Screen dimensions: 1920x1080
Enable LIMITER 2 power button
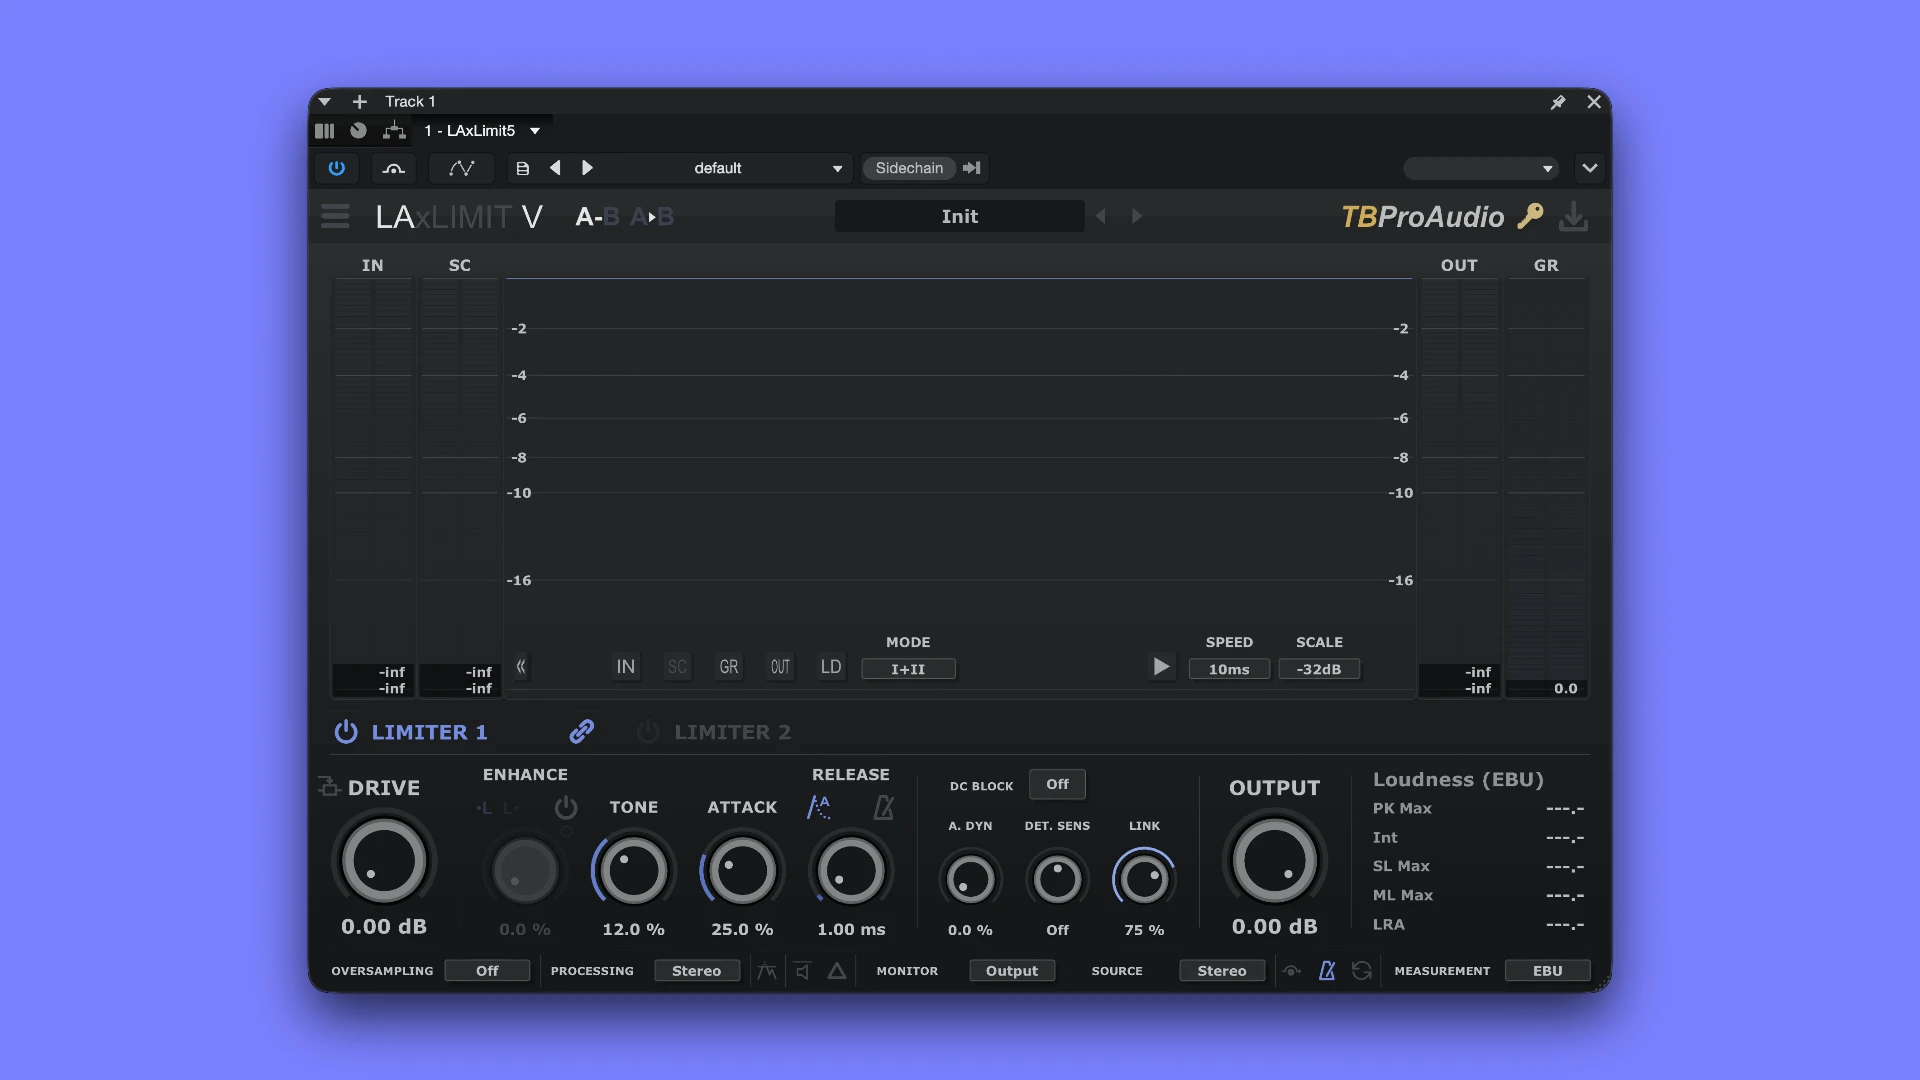point(648,732)
